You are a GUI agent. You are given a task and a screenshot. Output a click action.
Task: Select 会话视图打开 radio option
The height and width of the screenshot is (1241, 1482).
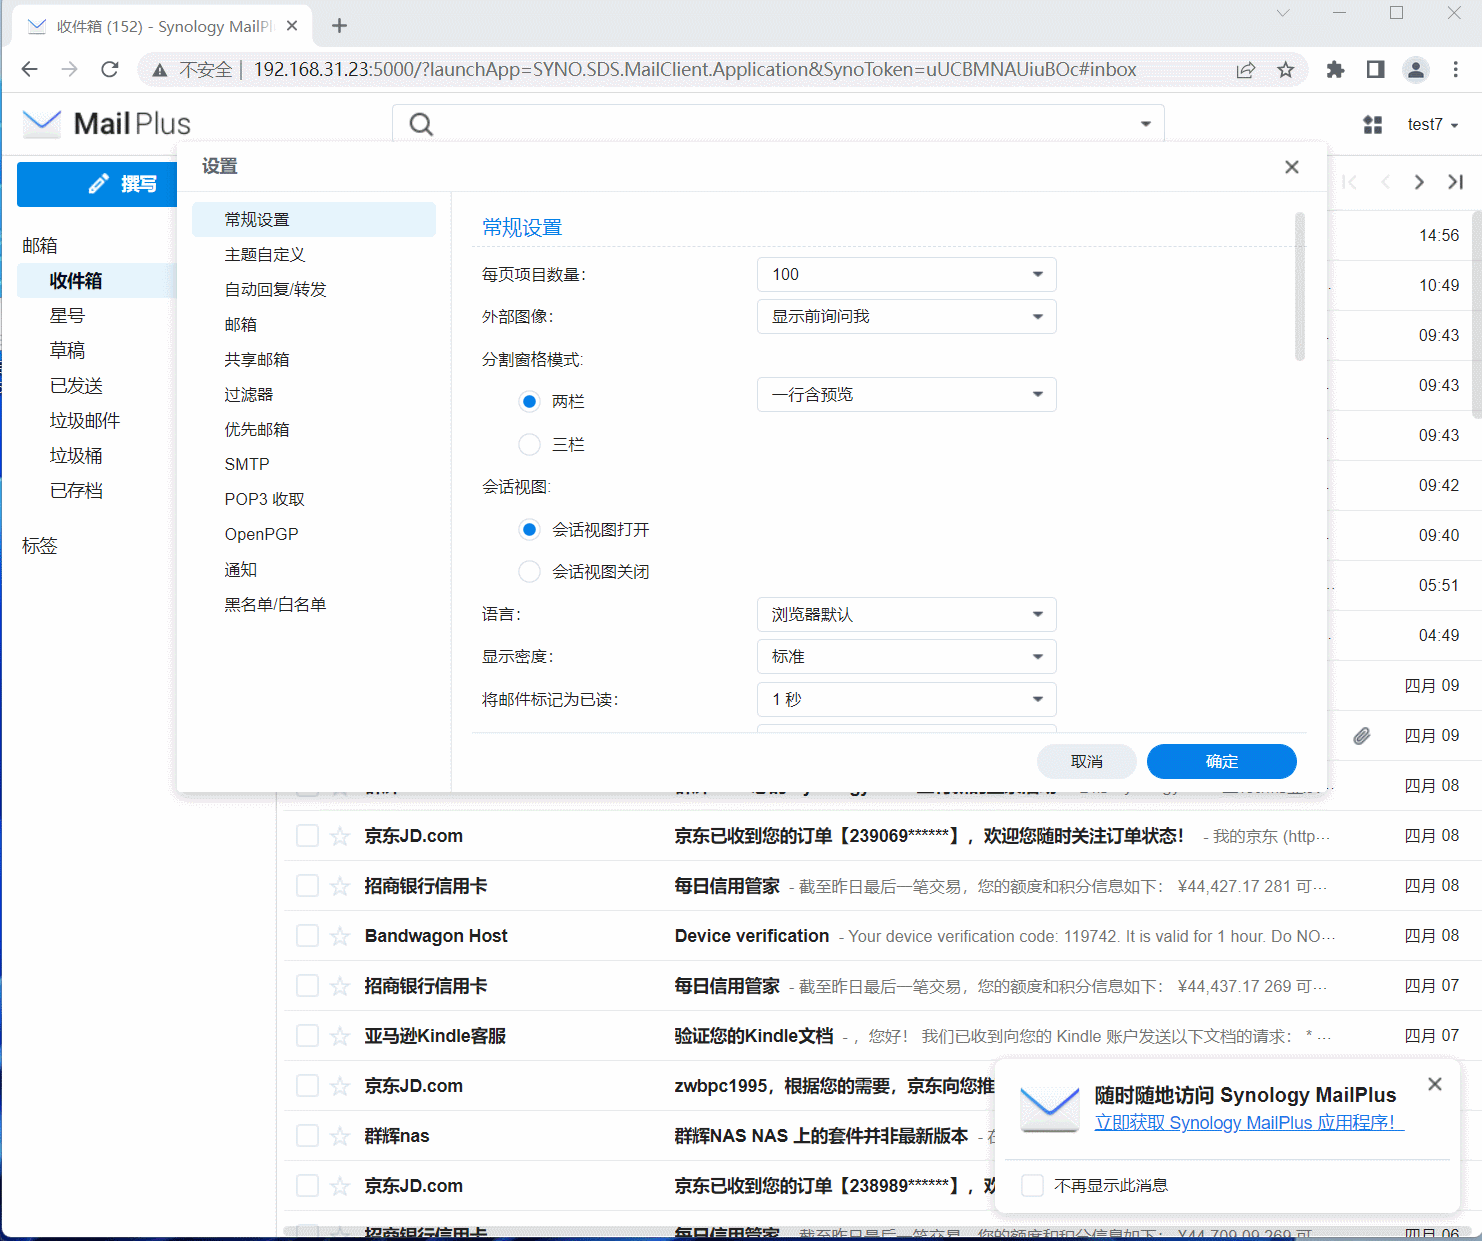coord(530,529)
